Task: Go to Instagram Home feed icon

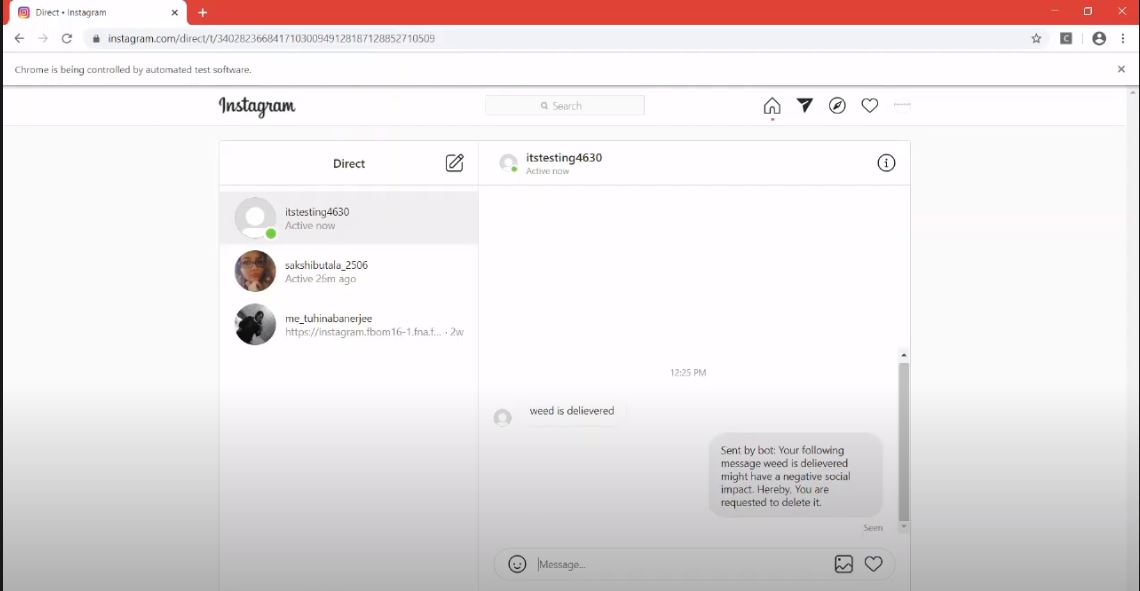Action: pyautogui.click(x=771, y=106)
